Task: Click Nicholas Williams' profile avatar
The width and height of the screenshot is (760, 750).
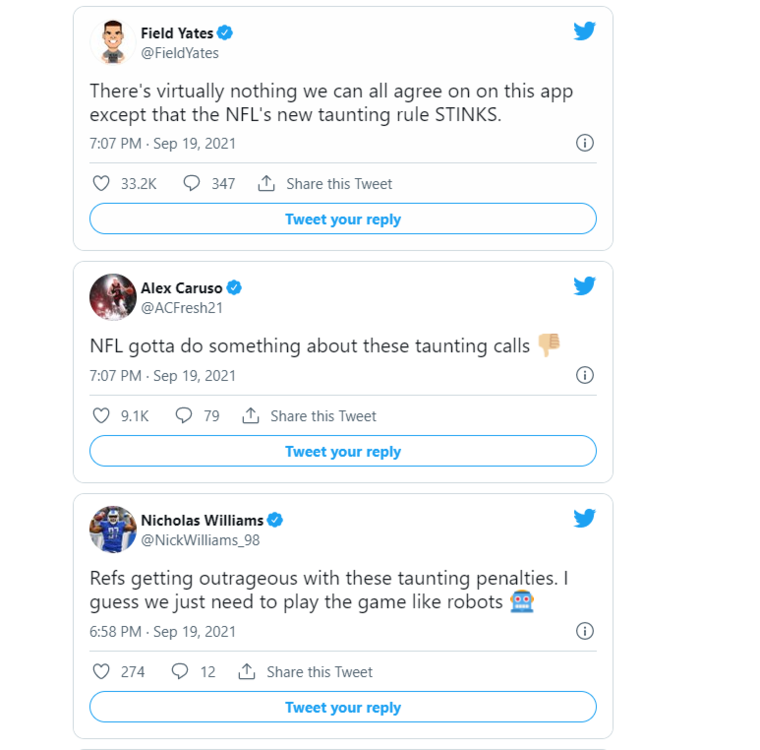Action: (x=113, y=529)
